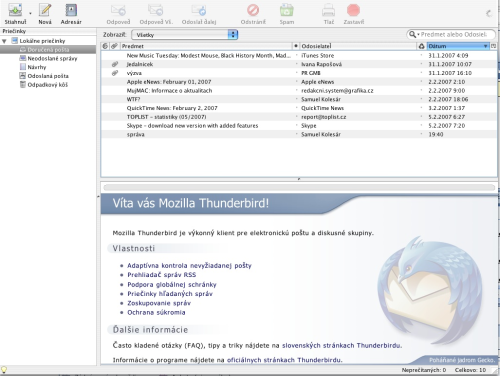Image resolution: width=500 pixels, height=376 pixels.
Task: Open the QuickTime News: February 2, 2007 message
Action: [x=172, y=108]
